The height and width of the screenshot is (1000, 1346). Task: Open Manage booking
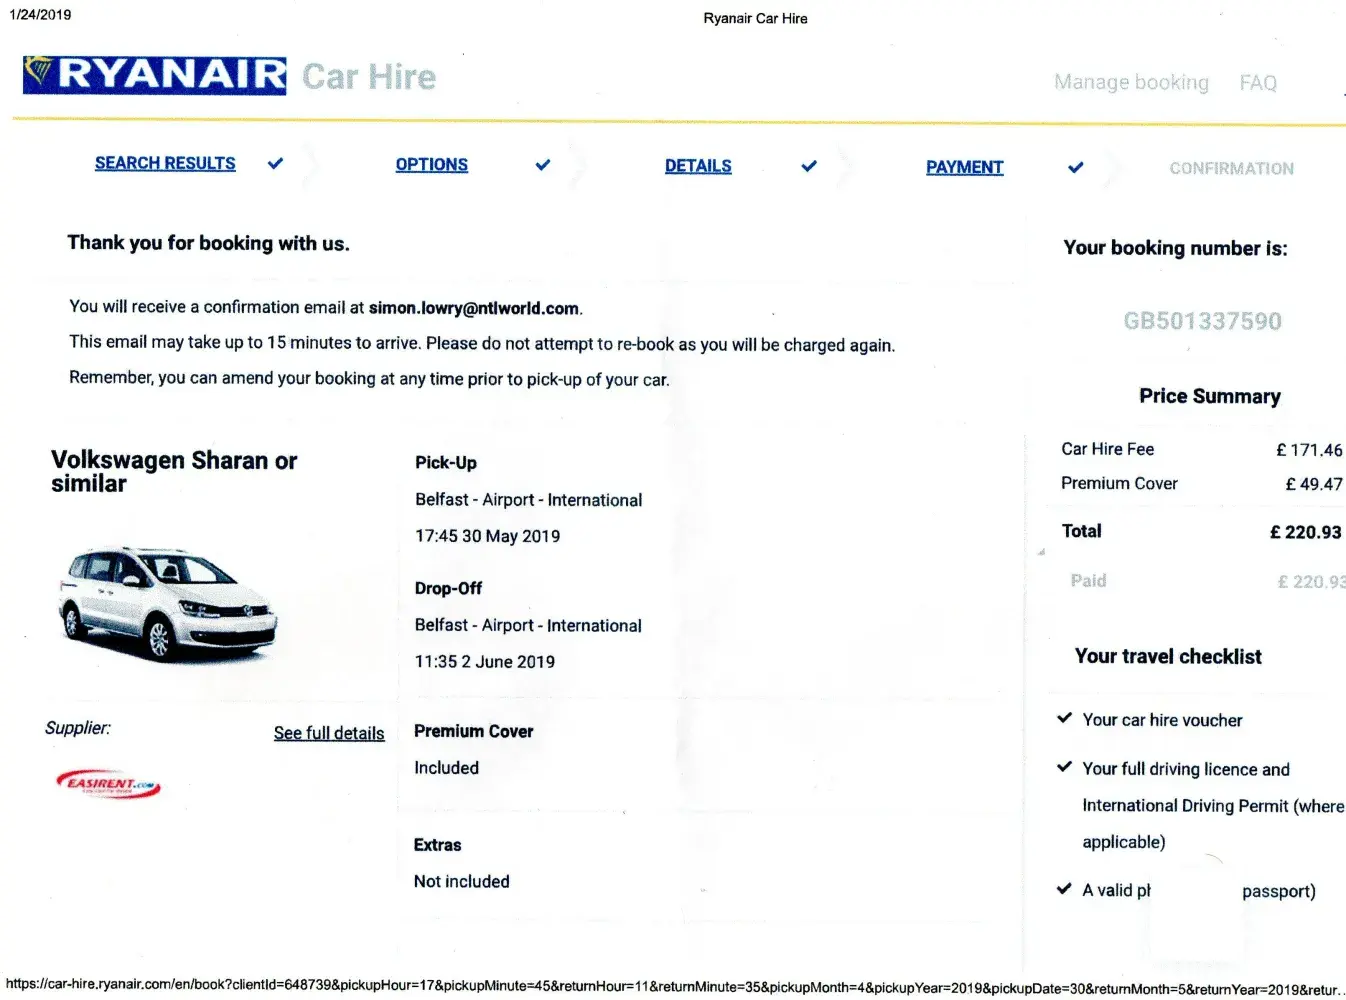click(x=1131, y=82)
